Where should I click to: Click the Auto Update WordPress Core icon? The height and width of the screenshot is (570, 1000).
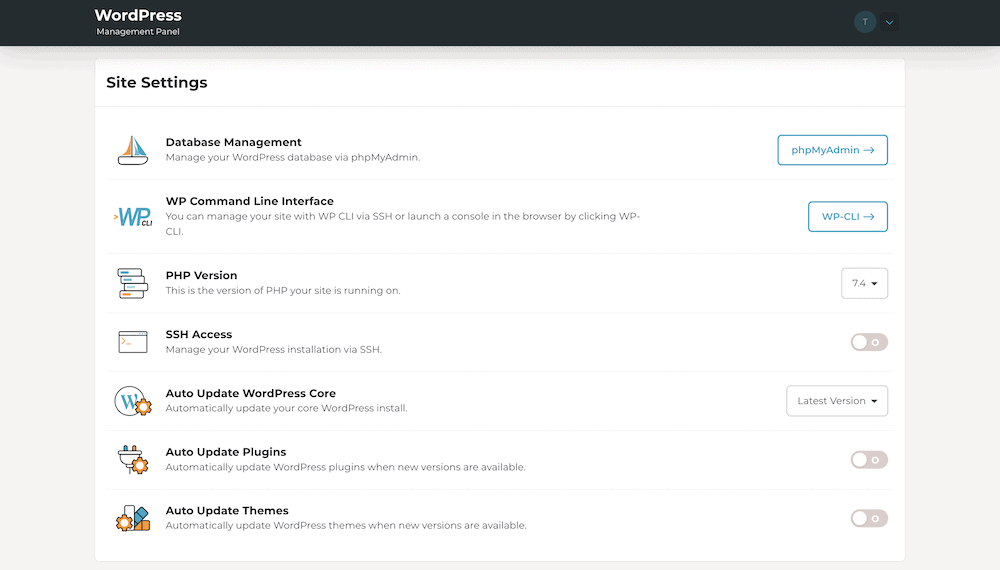tap(132, 401)
